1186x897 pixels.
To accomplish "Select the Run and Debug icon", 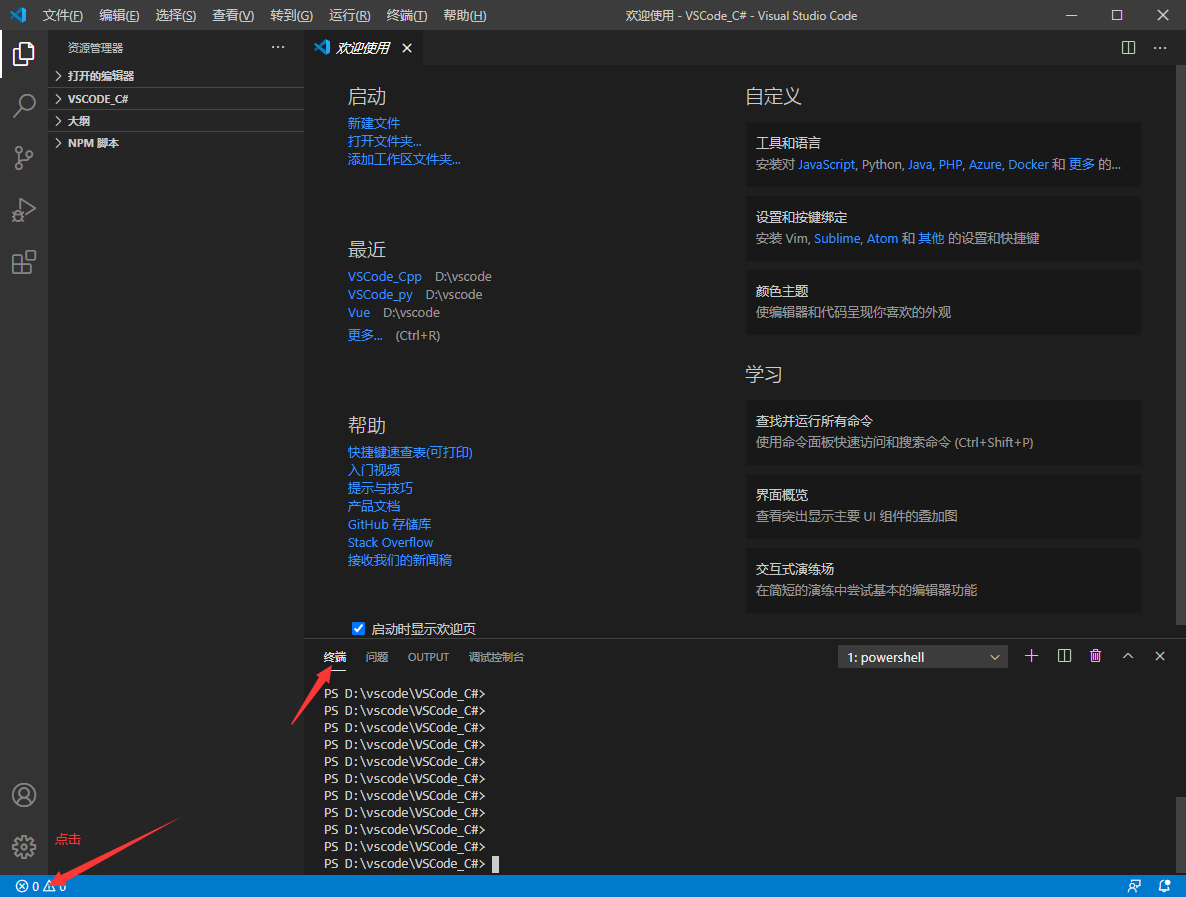I will 23,210.
